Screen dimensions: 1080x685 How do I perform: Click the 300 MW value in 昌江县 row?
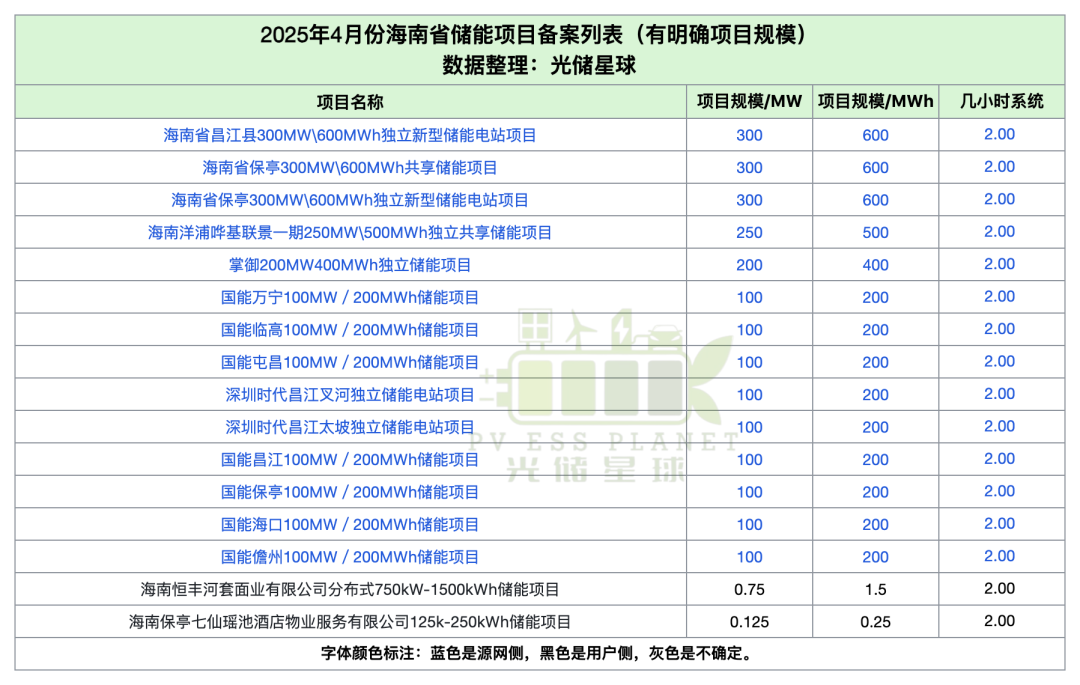click(x=749, y=135)
